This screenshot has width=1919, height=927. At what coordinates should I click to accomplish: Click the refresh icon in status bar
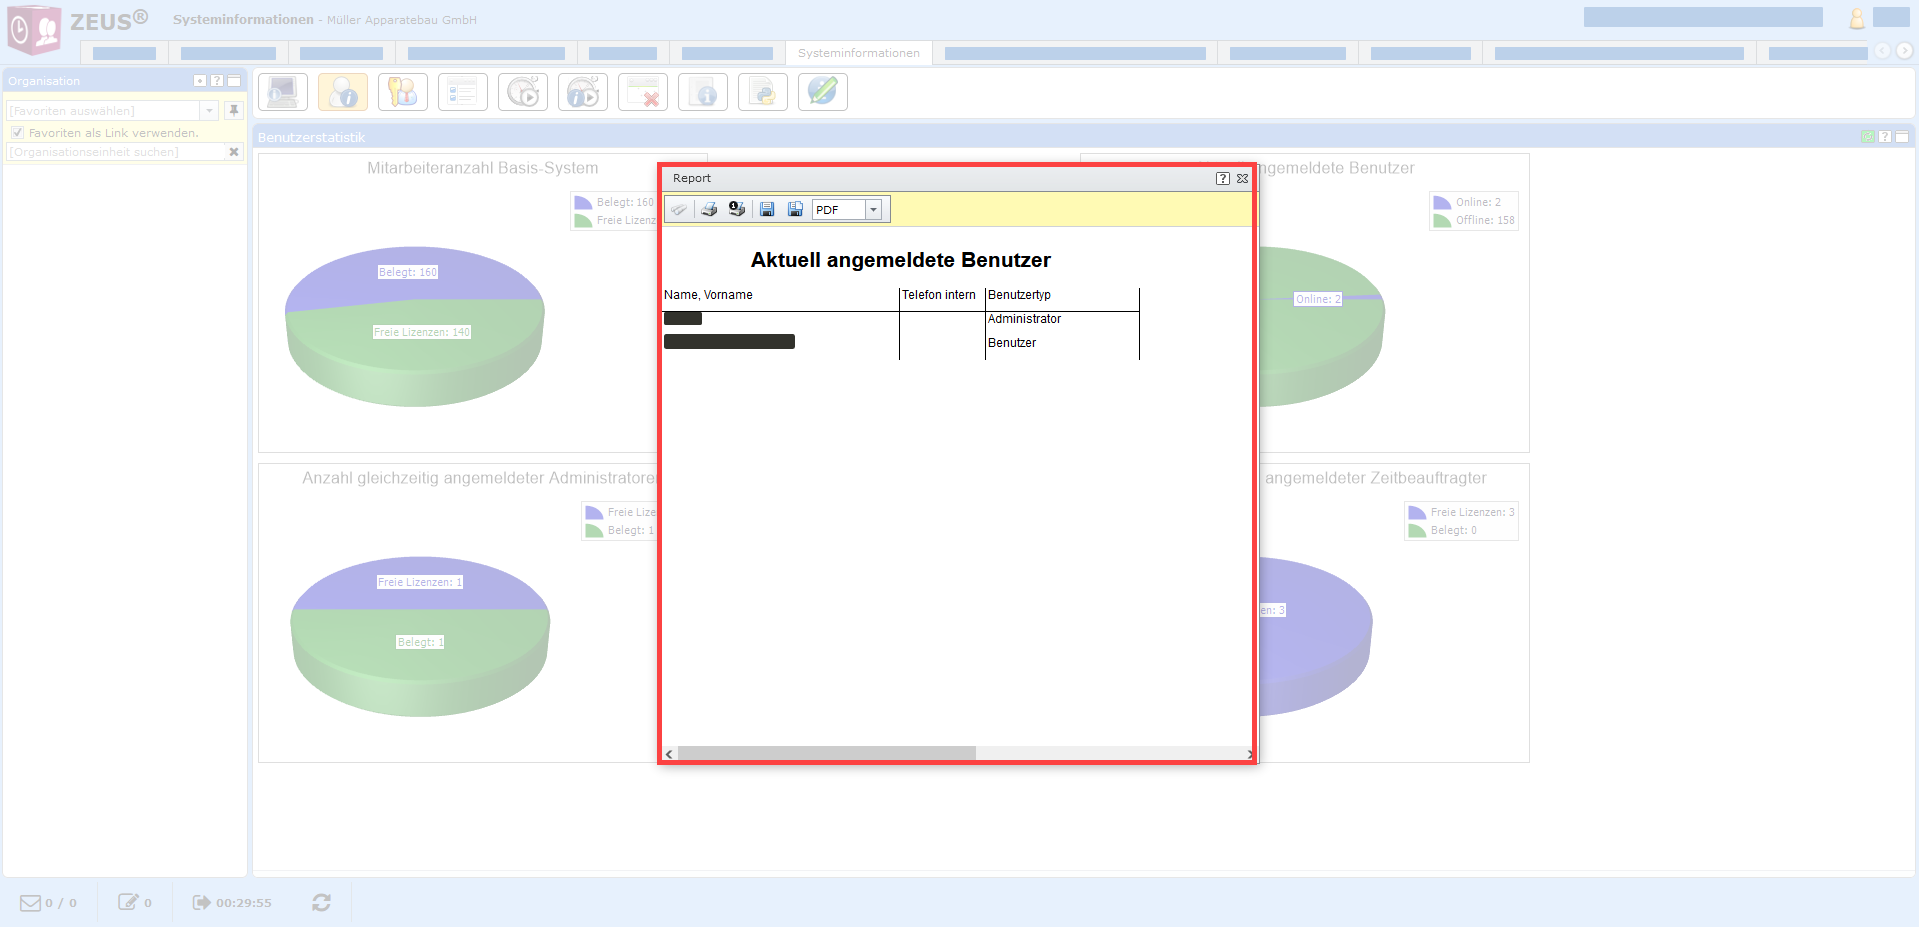click(x=321, y=902)
